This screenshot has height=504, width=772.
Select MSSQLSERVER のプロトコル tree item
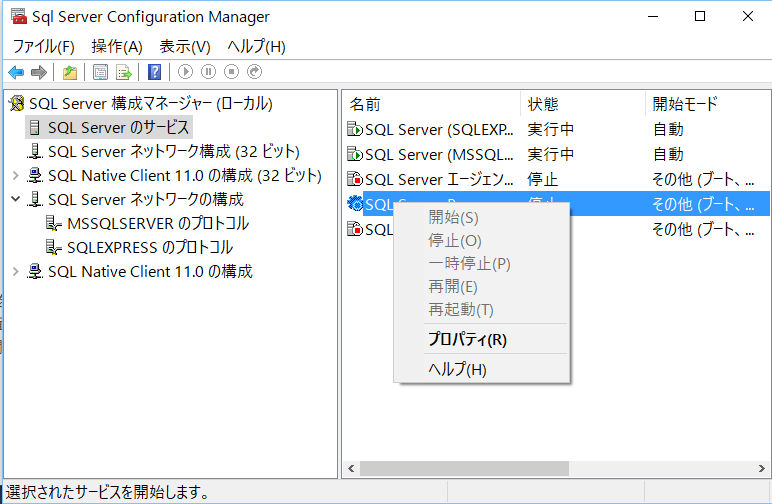click(158, 223)
